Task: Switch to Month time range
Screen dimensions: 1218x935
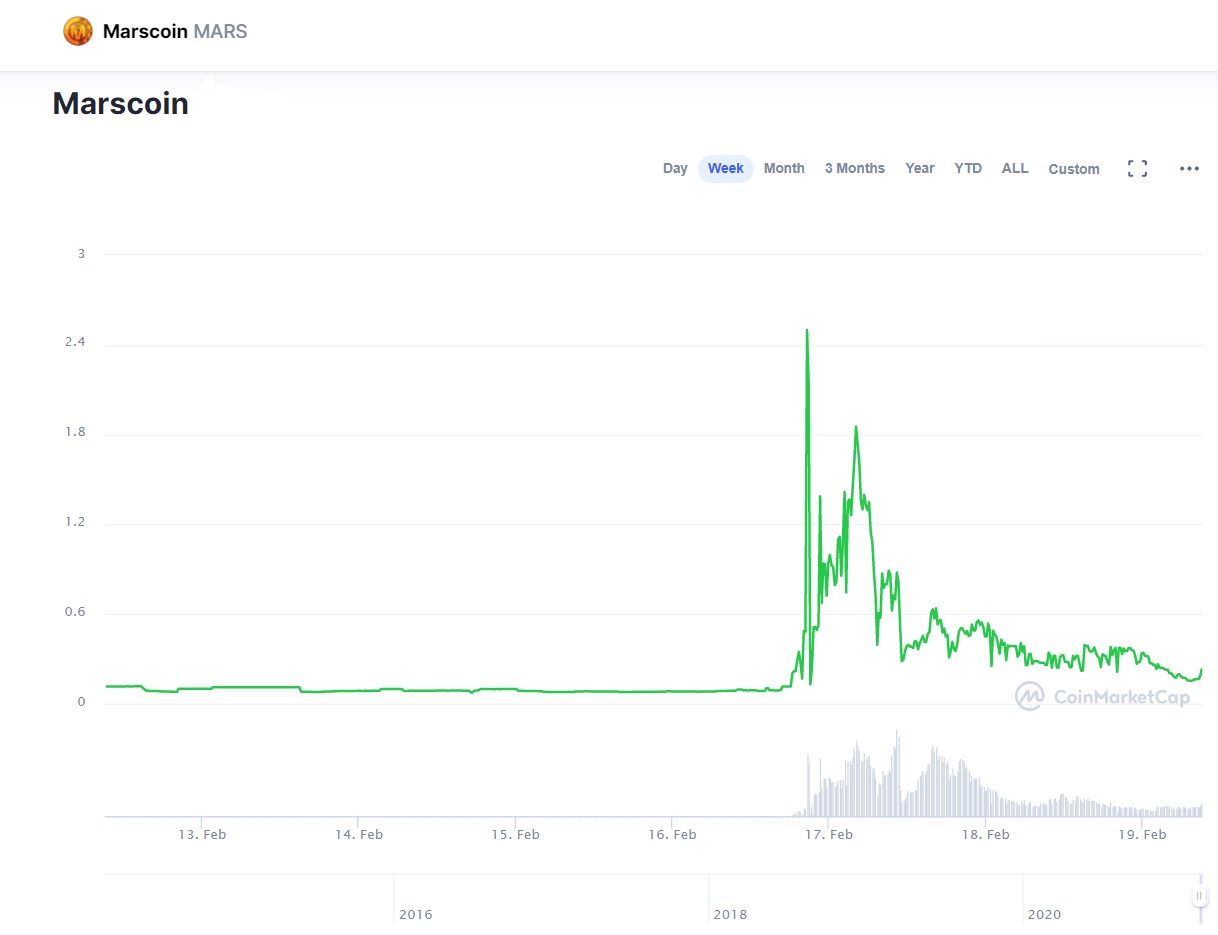Action: click(784, 168)
